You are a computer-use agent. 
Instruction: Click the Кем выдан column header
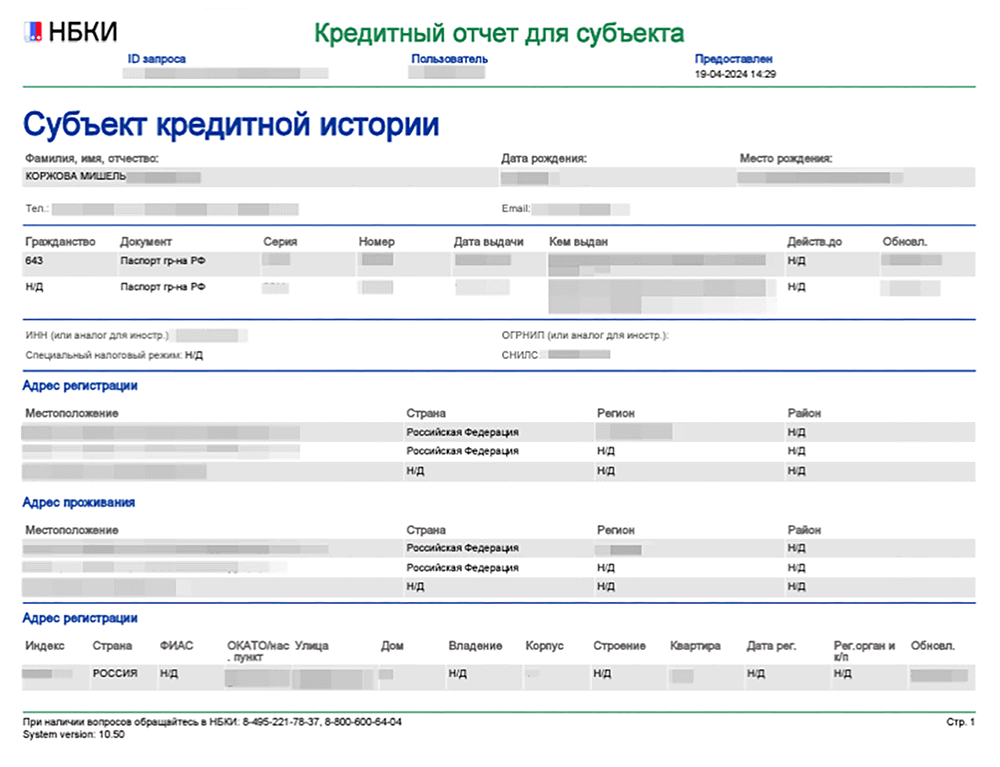click(x=578, y=242)
